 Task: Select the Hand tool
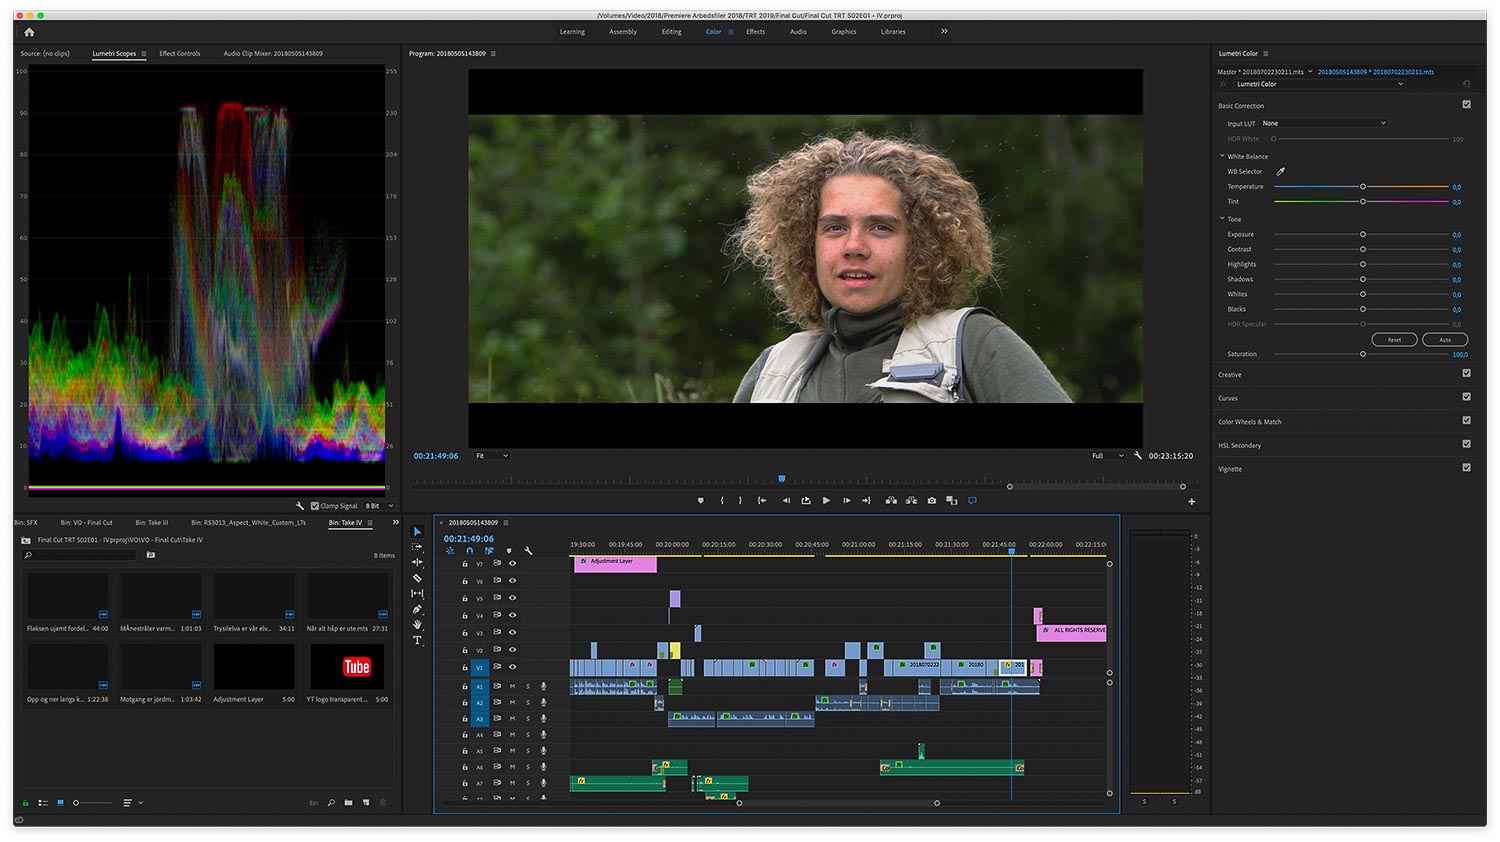point(418,625)
